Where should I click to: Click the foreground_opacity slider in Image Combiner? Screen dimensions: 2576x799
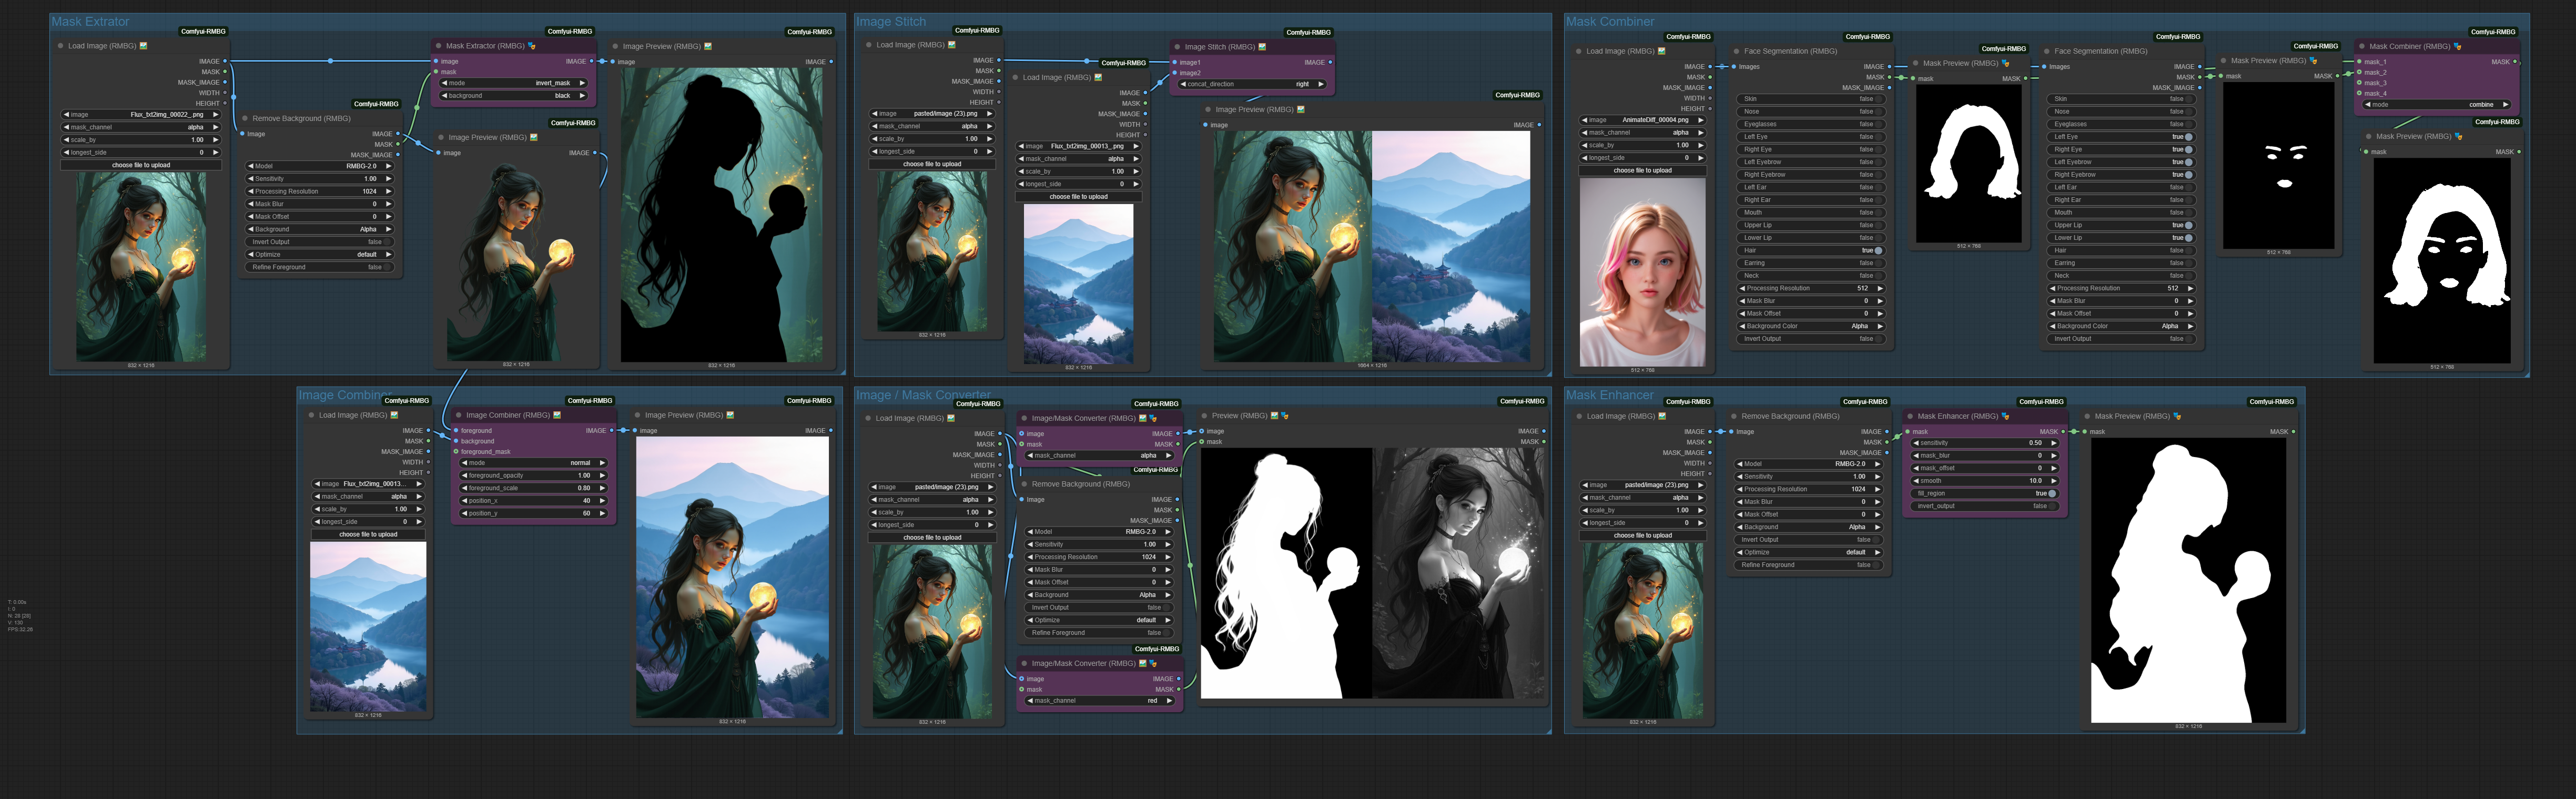(533, 475)
